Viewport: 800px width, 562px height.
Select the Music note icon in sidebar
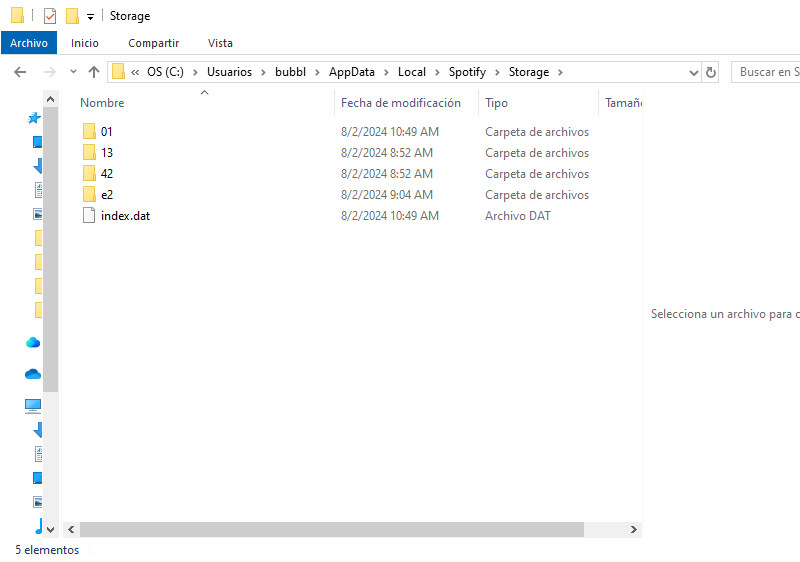pos(38,526)
